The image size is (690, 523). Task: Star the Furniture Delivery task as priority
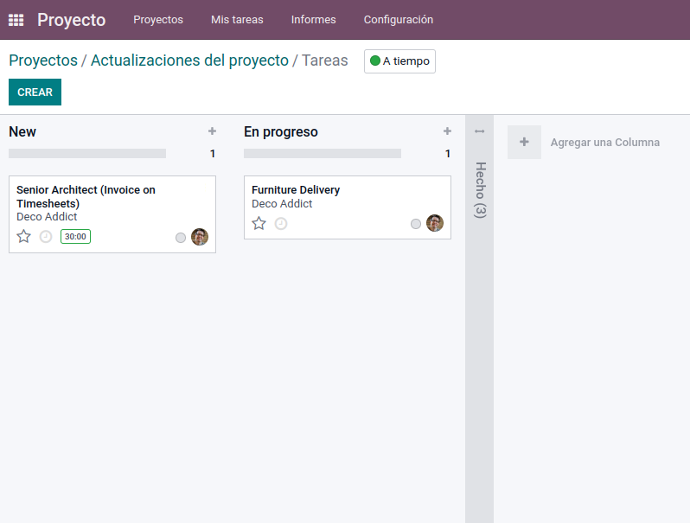(x=259, y=223)
